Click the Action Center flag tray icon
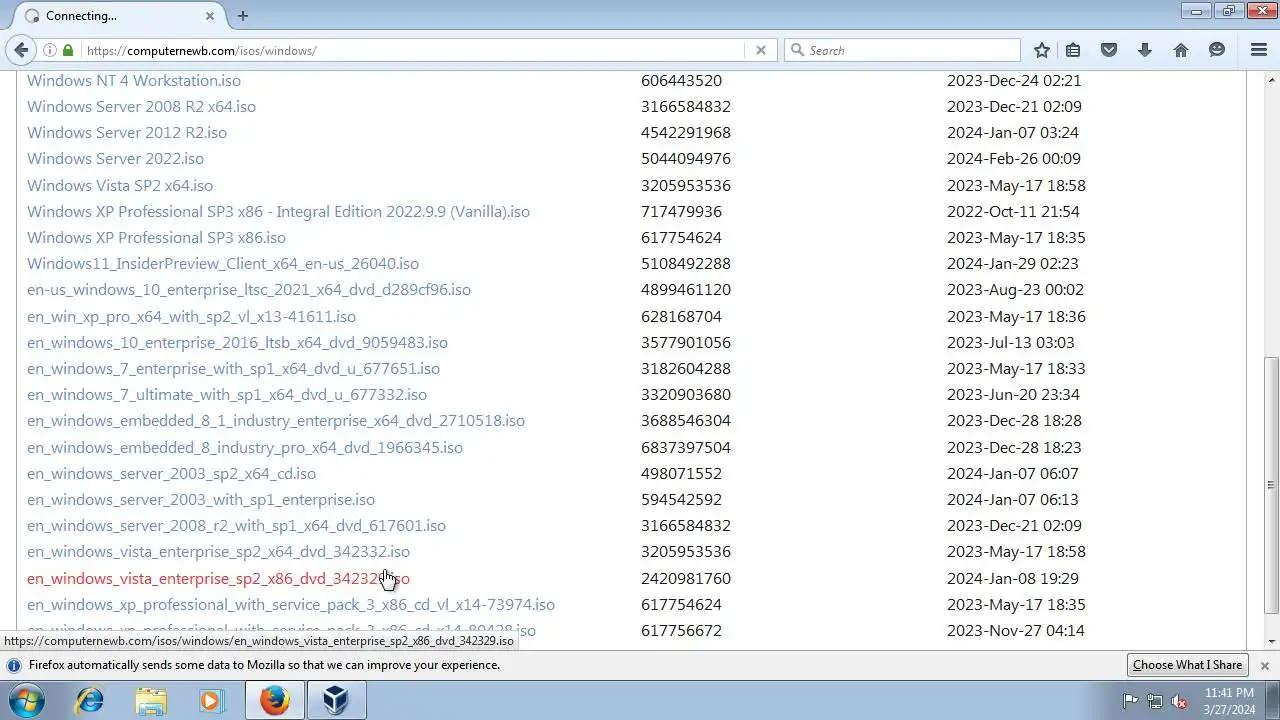The width and height of the screenshot is (1280, 720). coord(1130,701)
